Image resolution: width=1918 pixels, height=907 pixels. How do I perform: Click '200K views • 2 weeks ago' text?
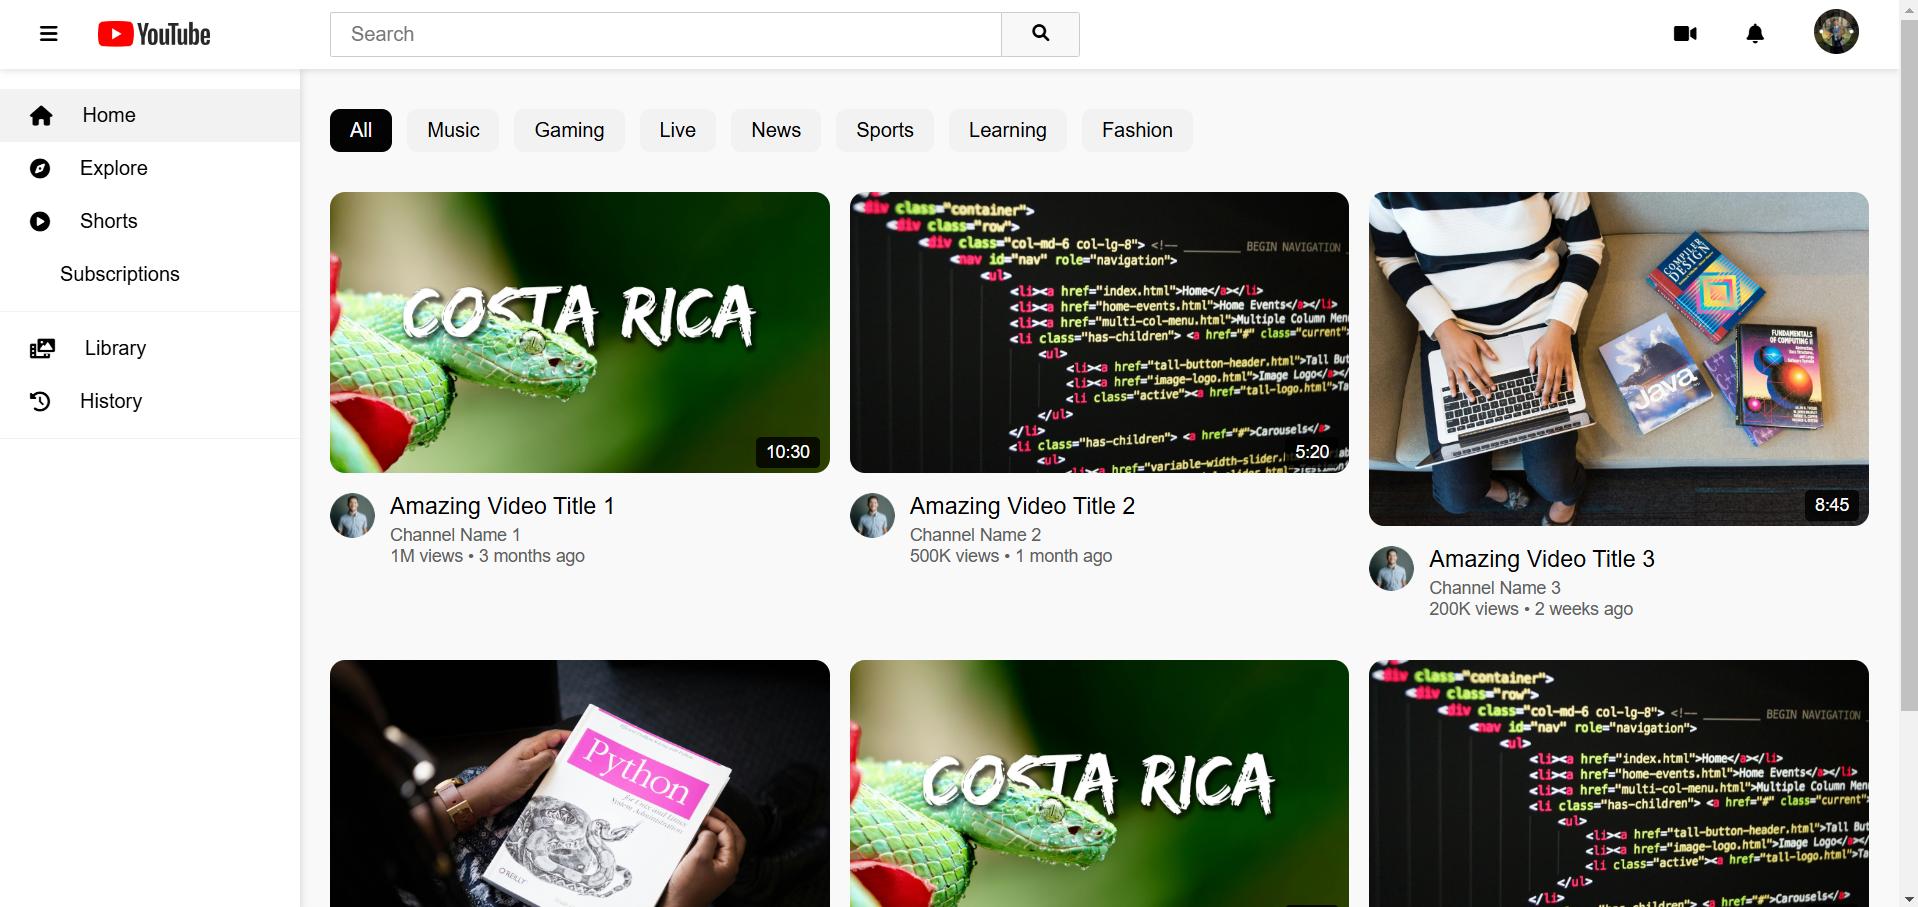[x=1531, y=609]
